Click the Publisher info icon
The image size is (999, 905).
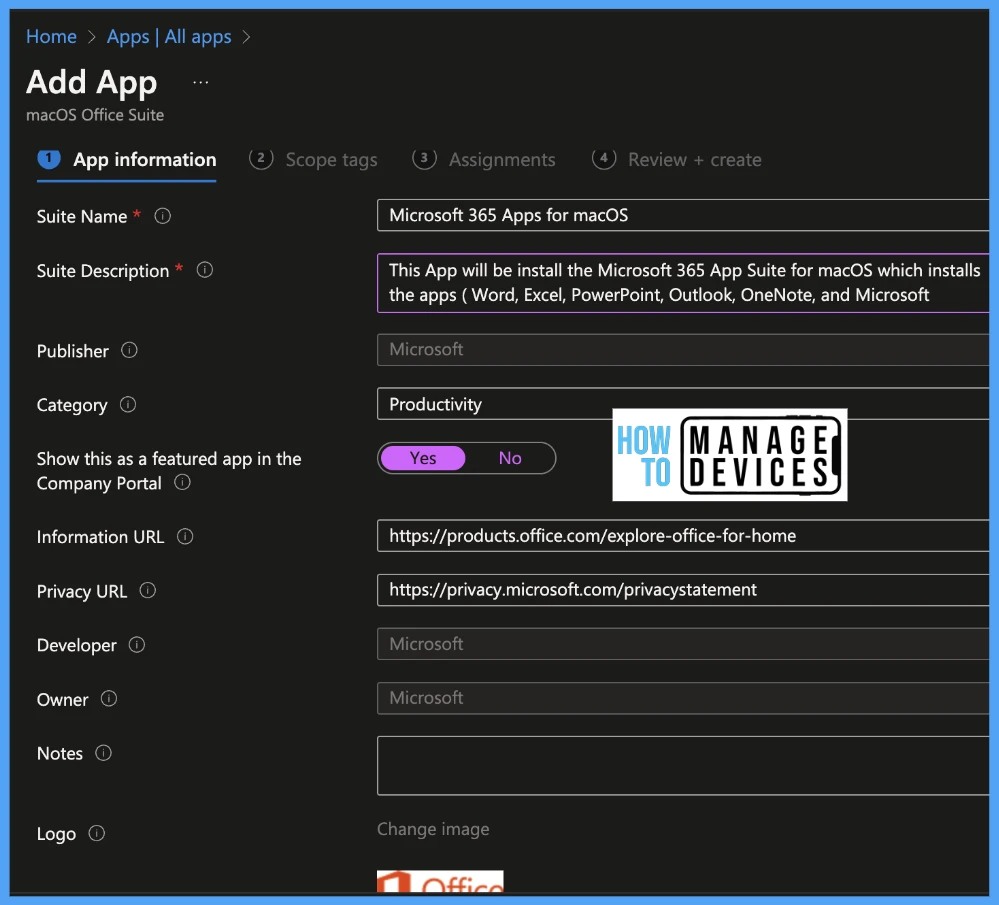pyautogui.click(x=129, y=351)
